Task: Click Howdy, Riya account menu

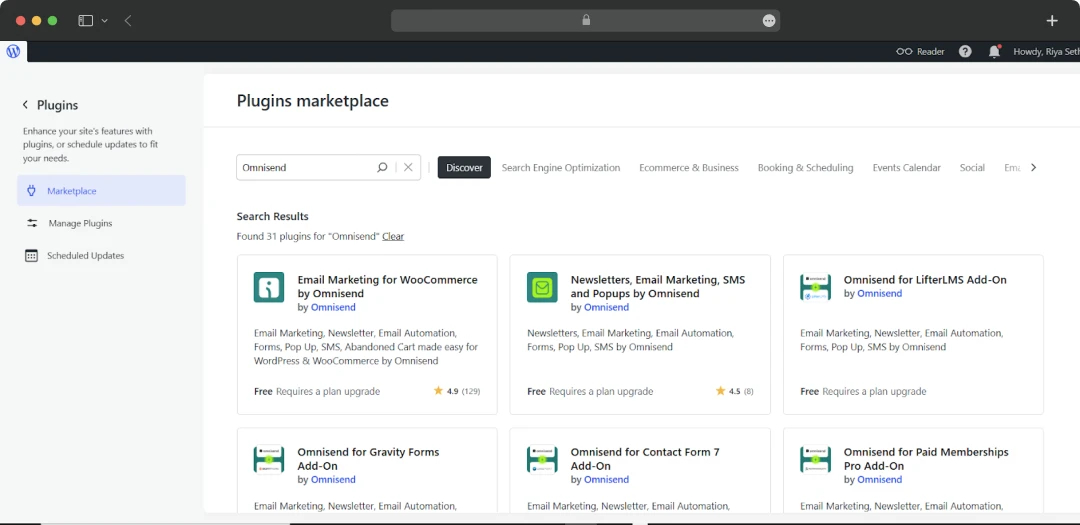Action: pyautogui.click(x=1046, y=52)
